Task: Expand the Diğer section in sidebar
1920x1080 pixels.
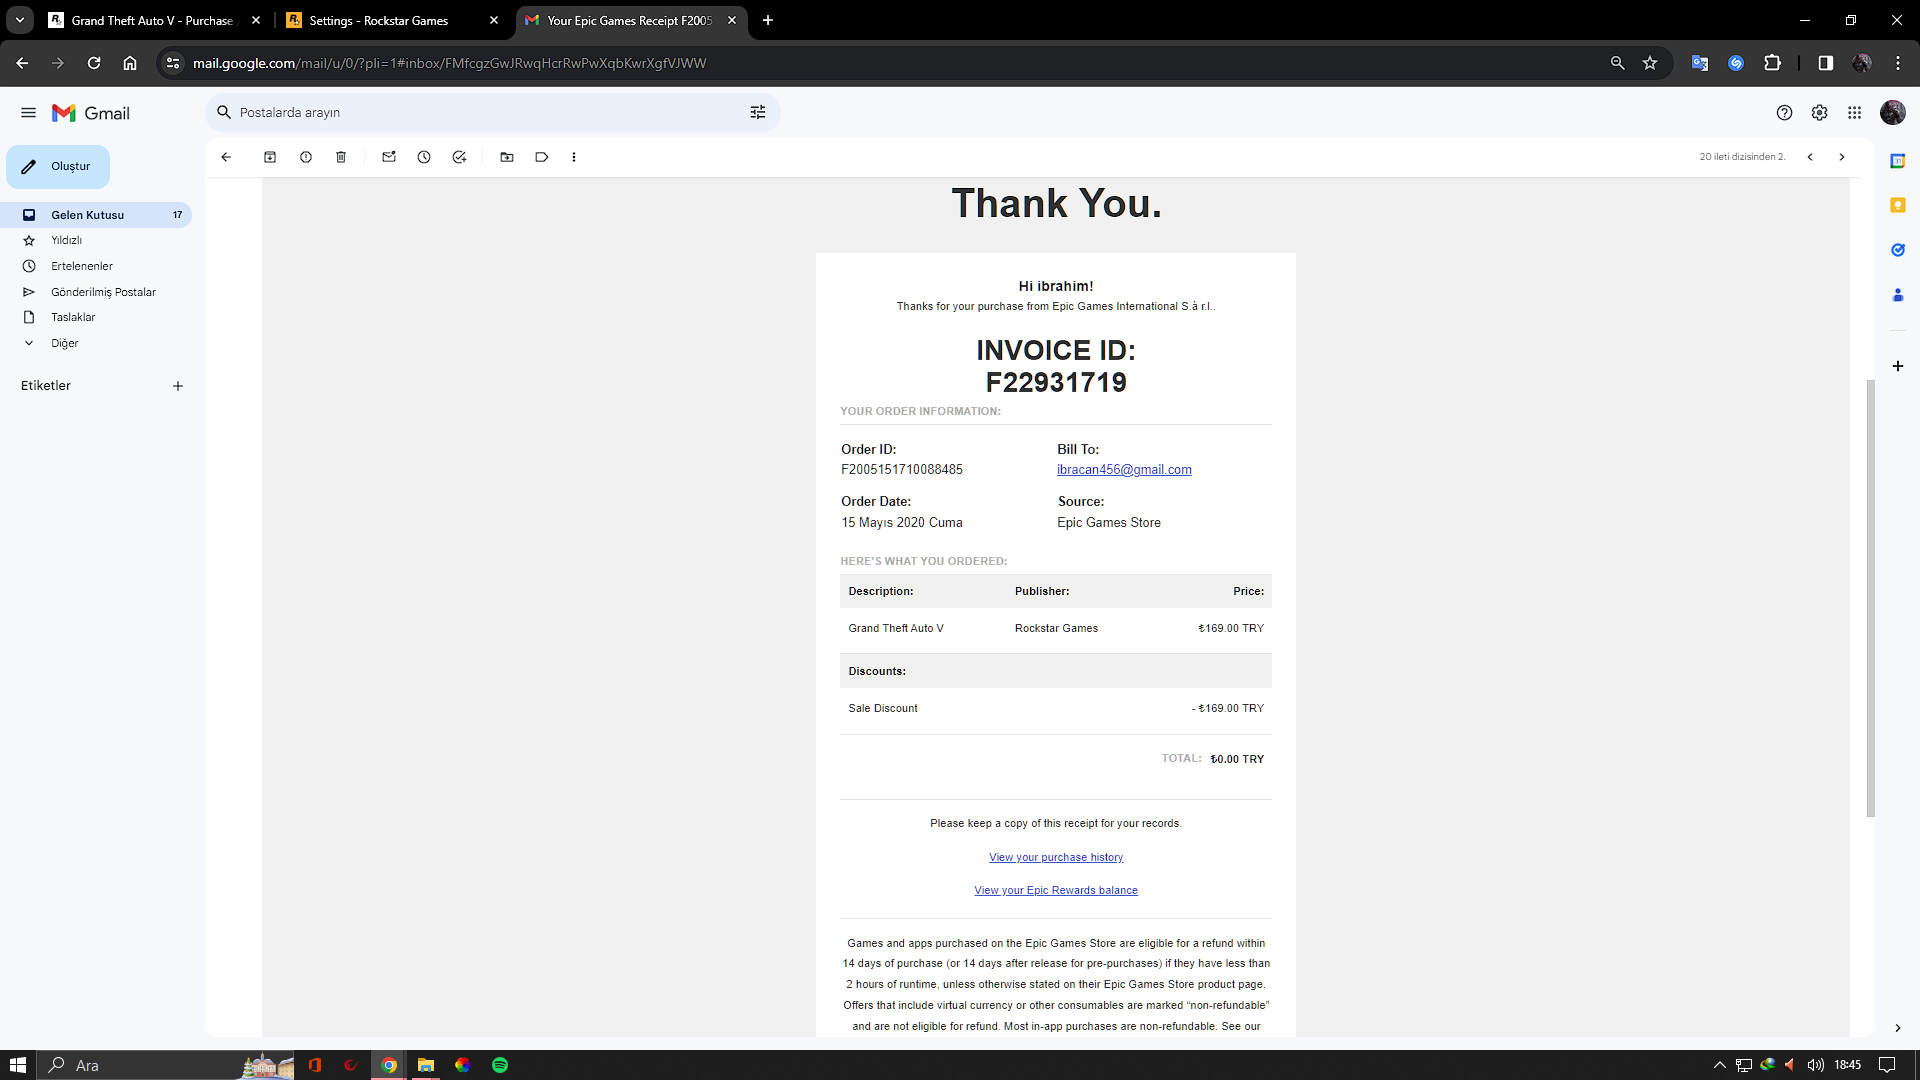Action: point(65,343)
